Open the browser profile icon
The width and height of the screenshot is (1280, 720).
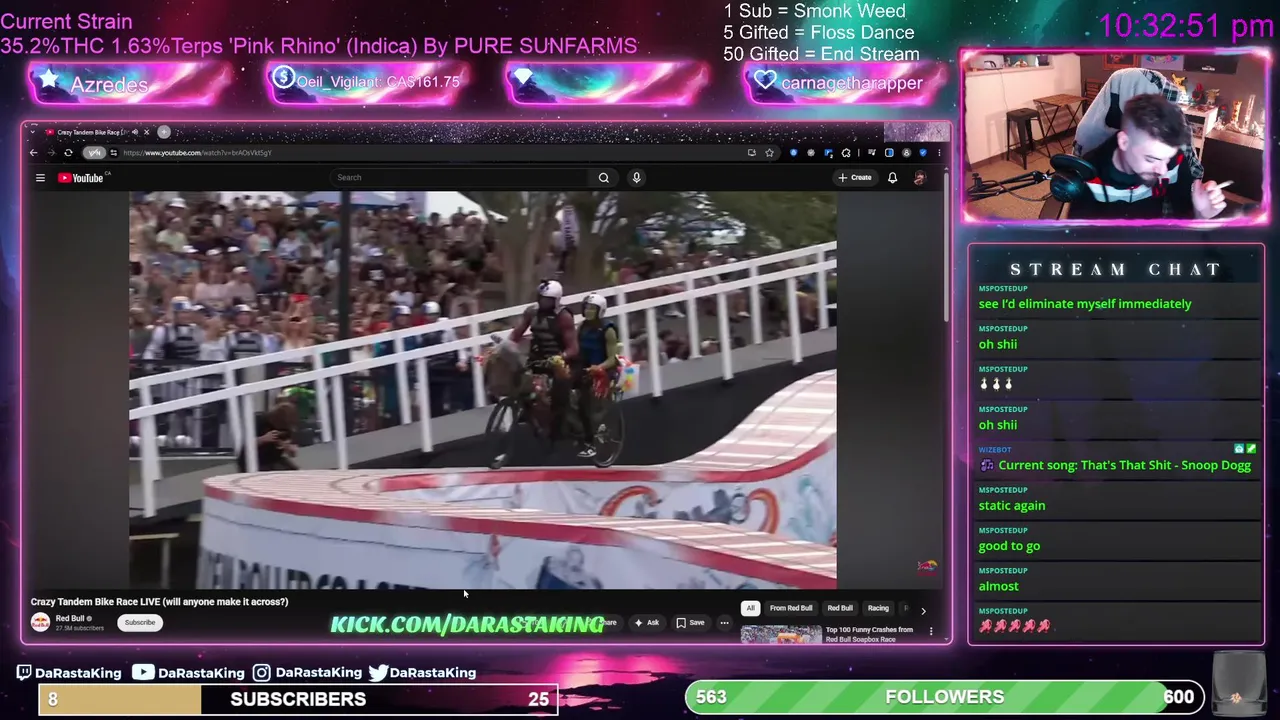(x=907, y=153)
